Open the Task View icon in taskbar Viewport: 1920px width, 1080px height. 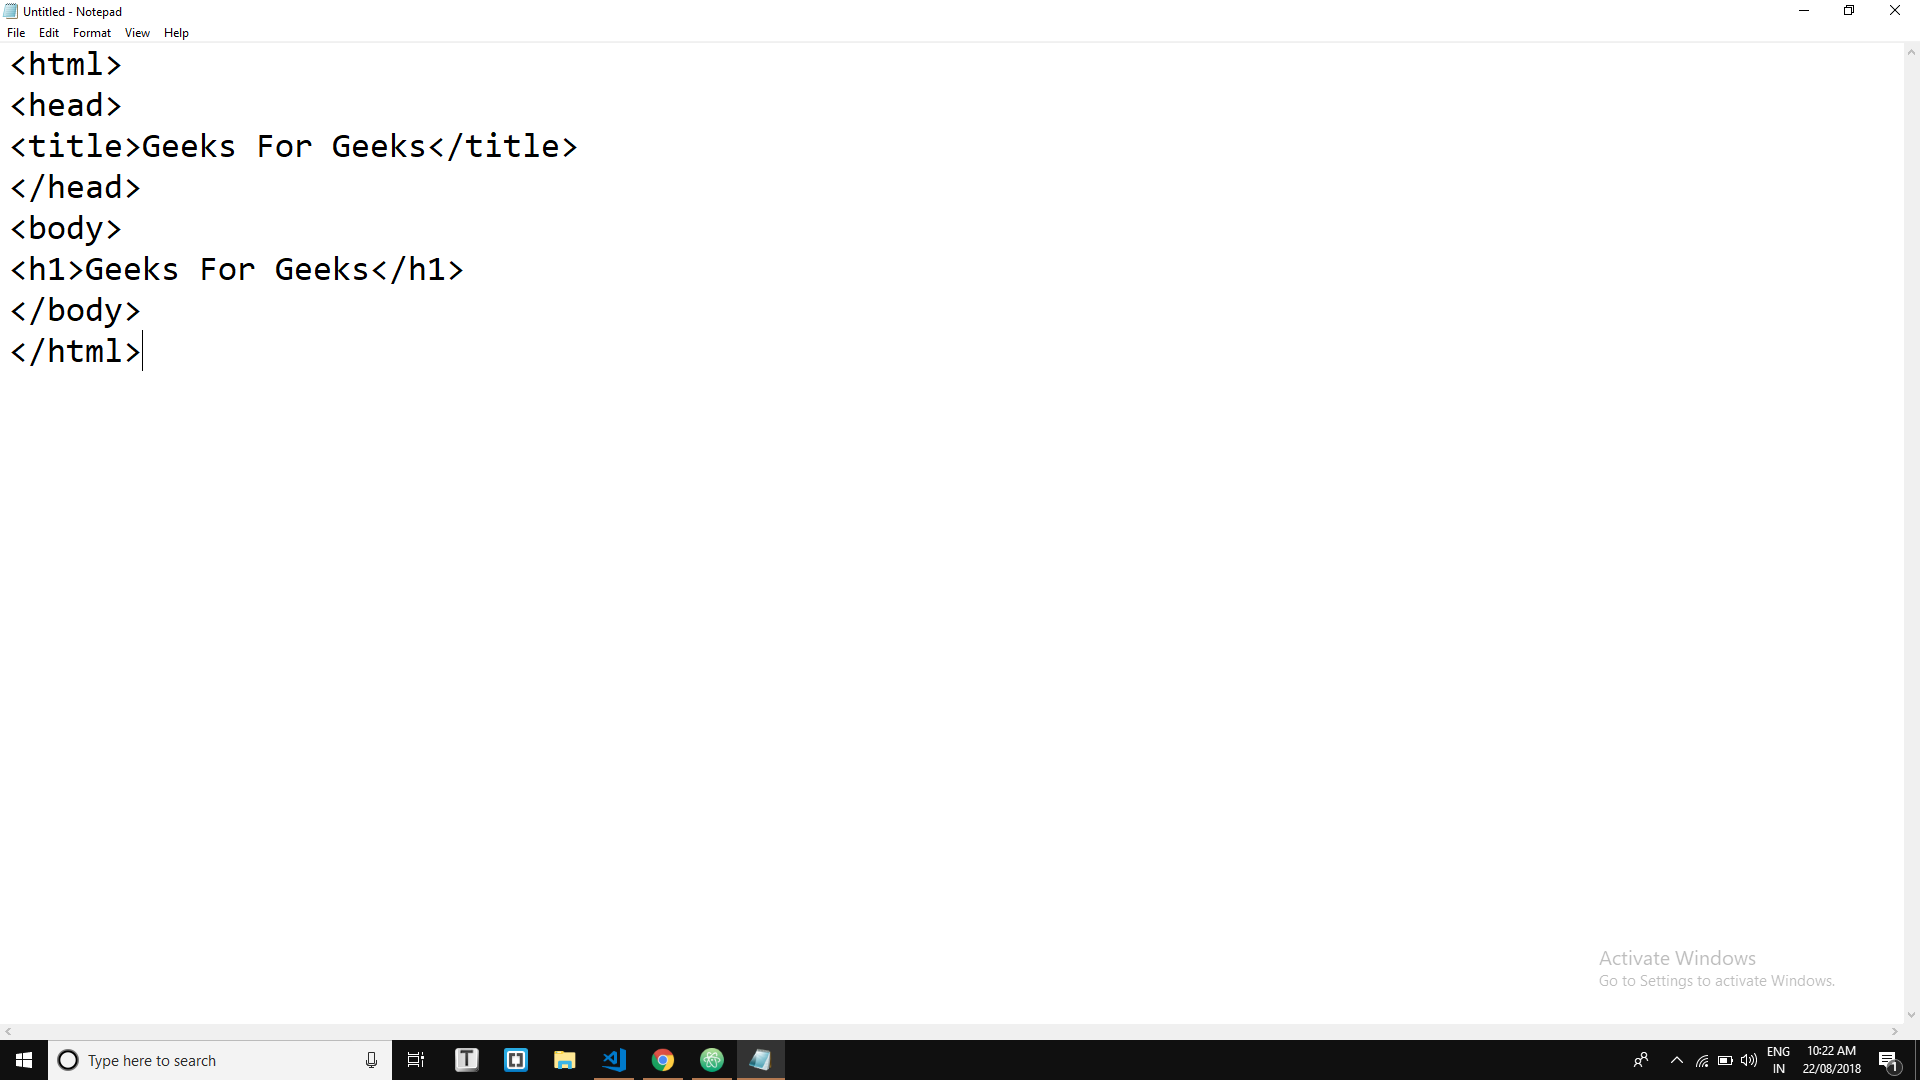tap(417, 1060)
